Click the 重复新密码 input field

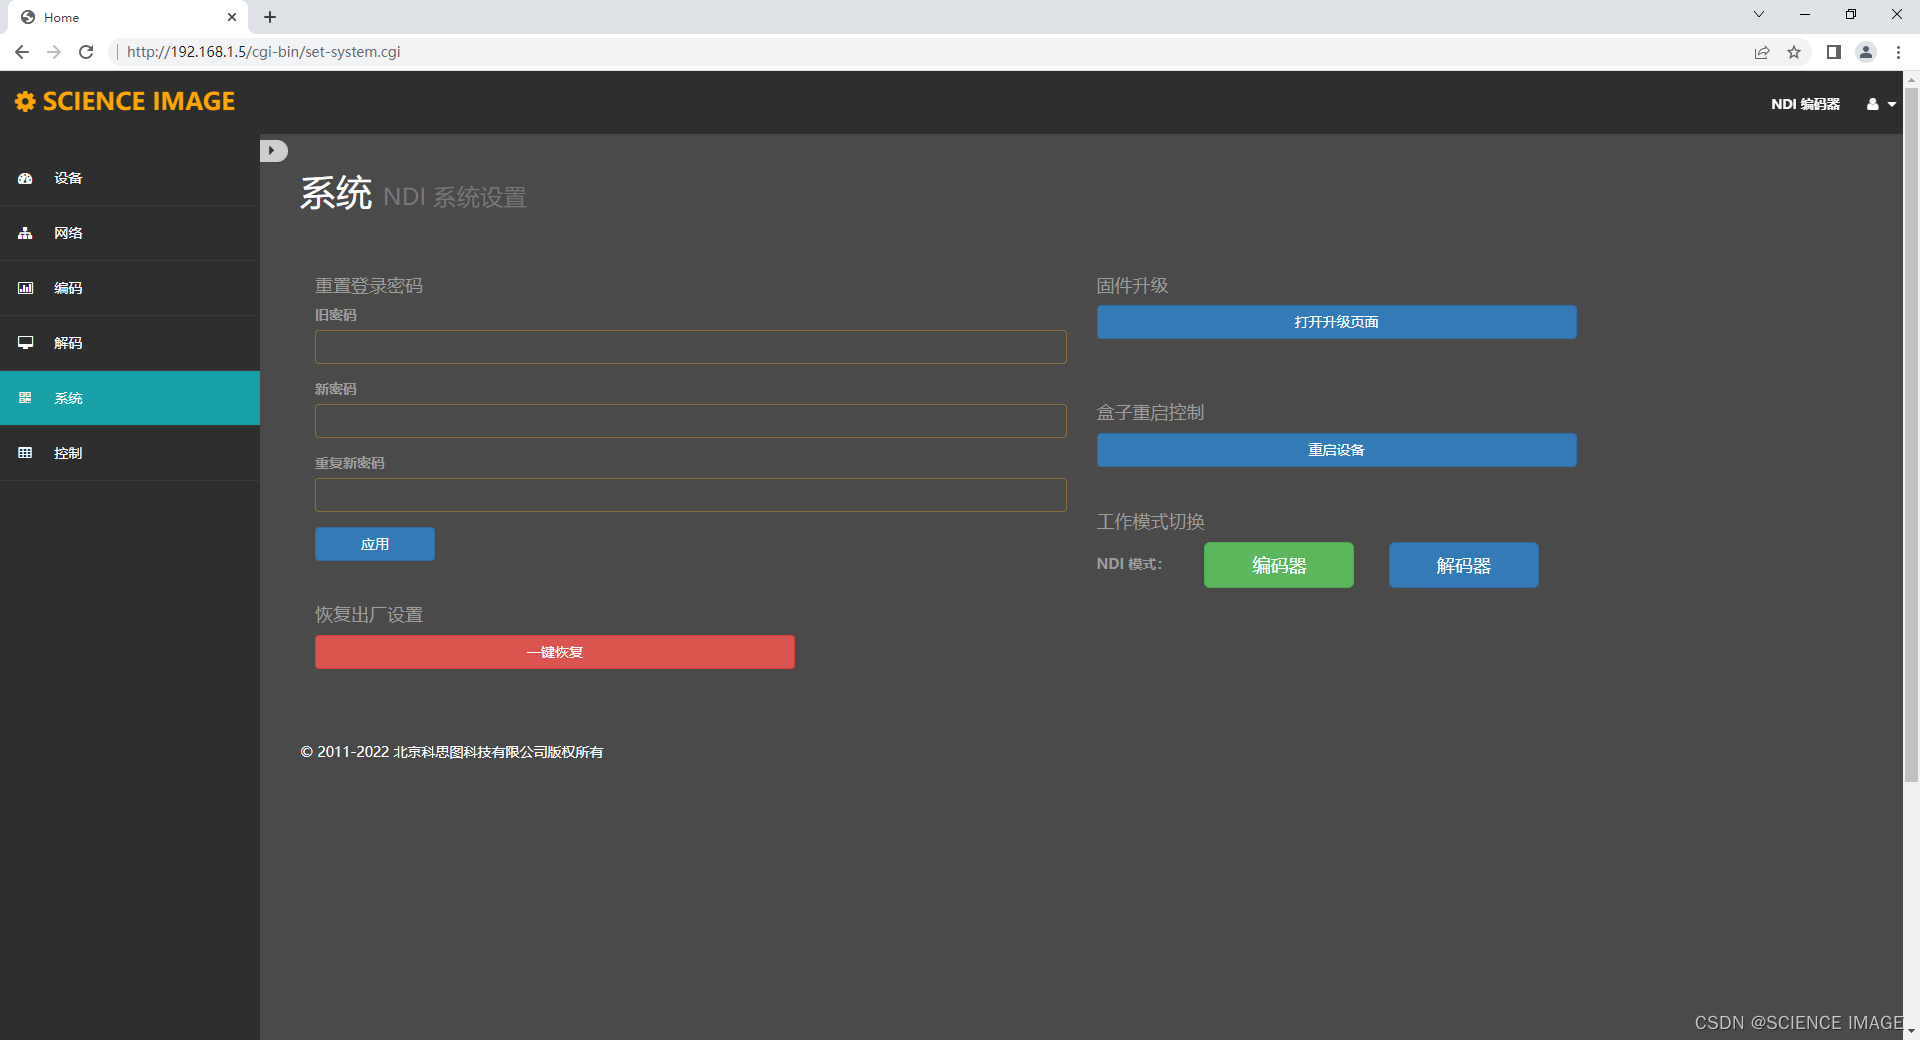(691, 495)
